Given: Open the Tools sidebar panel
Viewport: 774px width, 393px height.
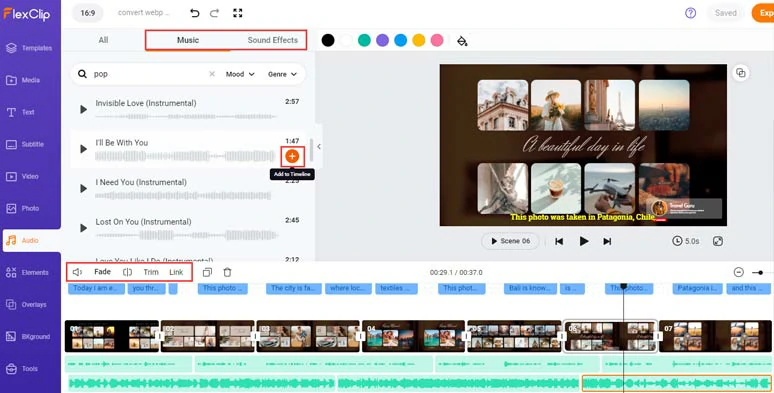Looking at the screenshot, I should [x=22, y=369].
